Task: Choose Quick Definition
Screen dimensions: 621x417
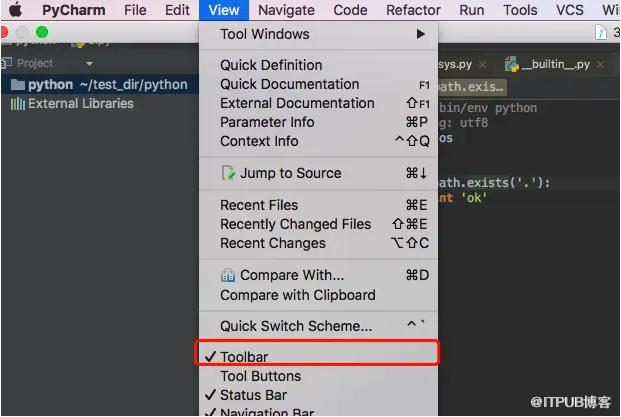Action: pos(318,65)
